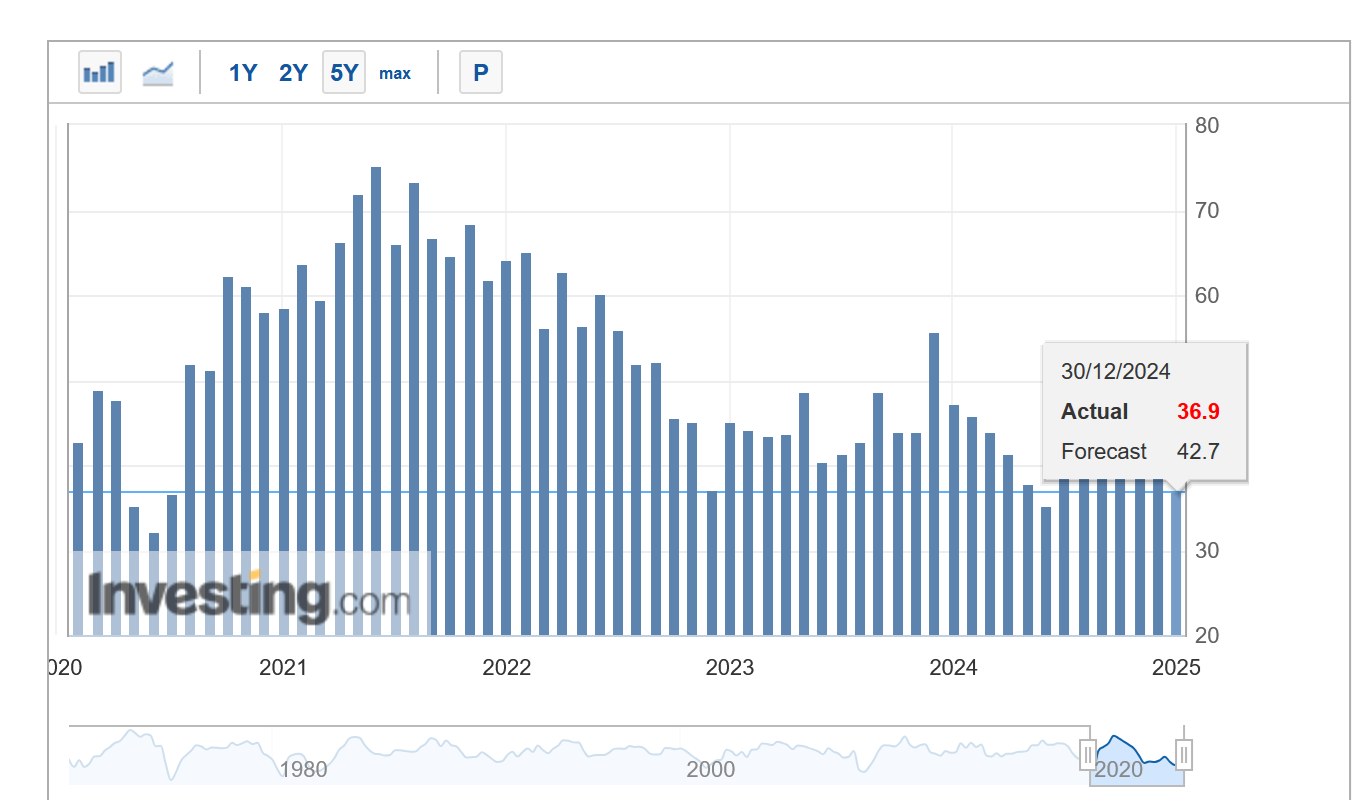Select the 1Y time range
1355x800 pixels.
pos(243,73)
